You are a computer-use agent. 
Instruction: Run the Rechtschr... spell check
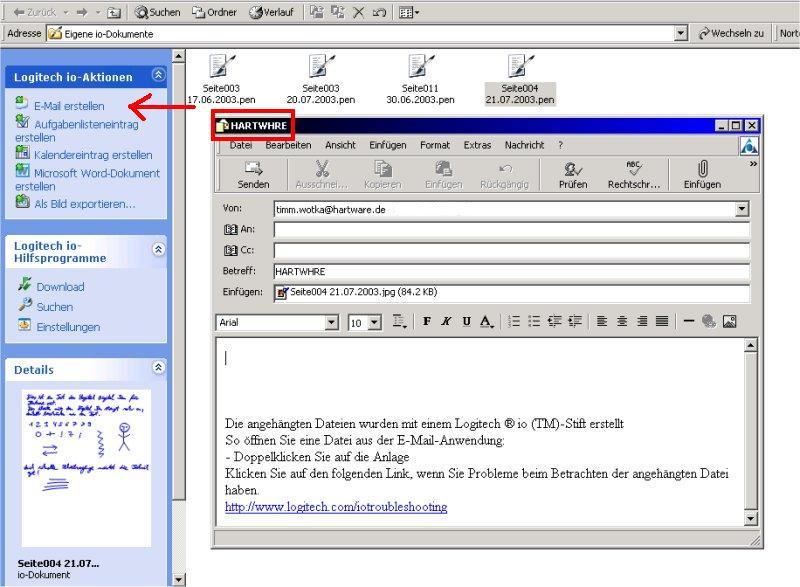(x=634, y=174)
